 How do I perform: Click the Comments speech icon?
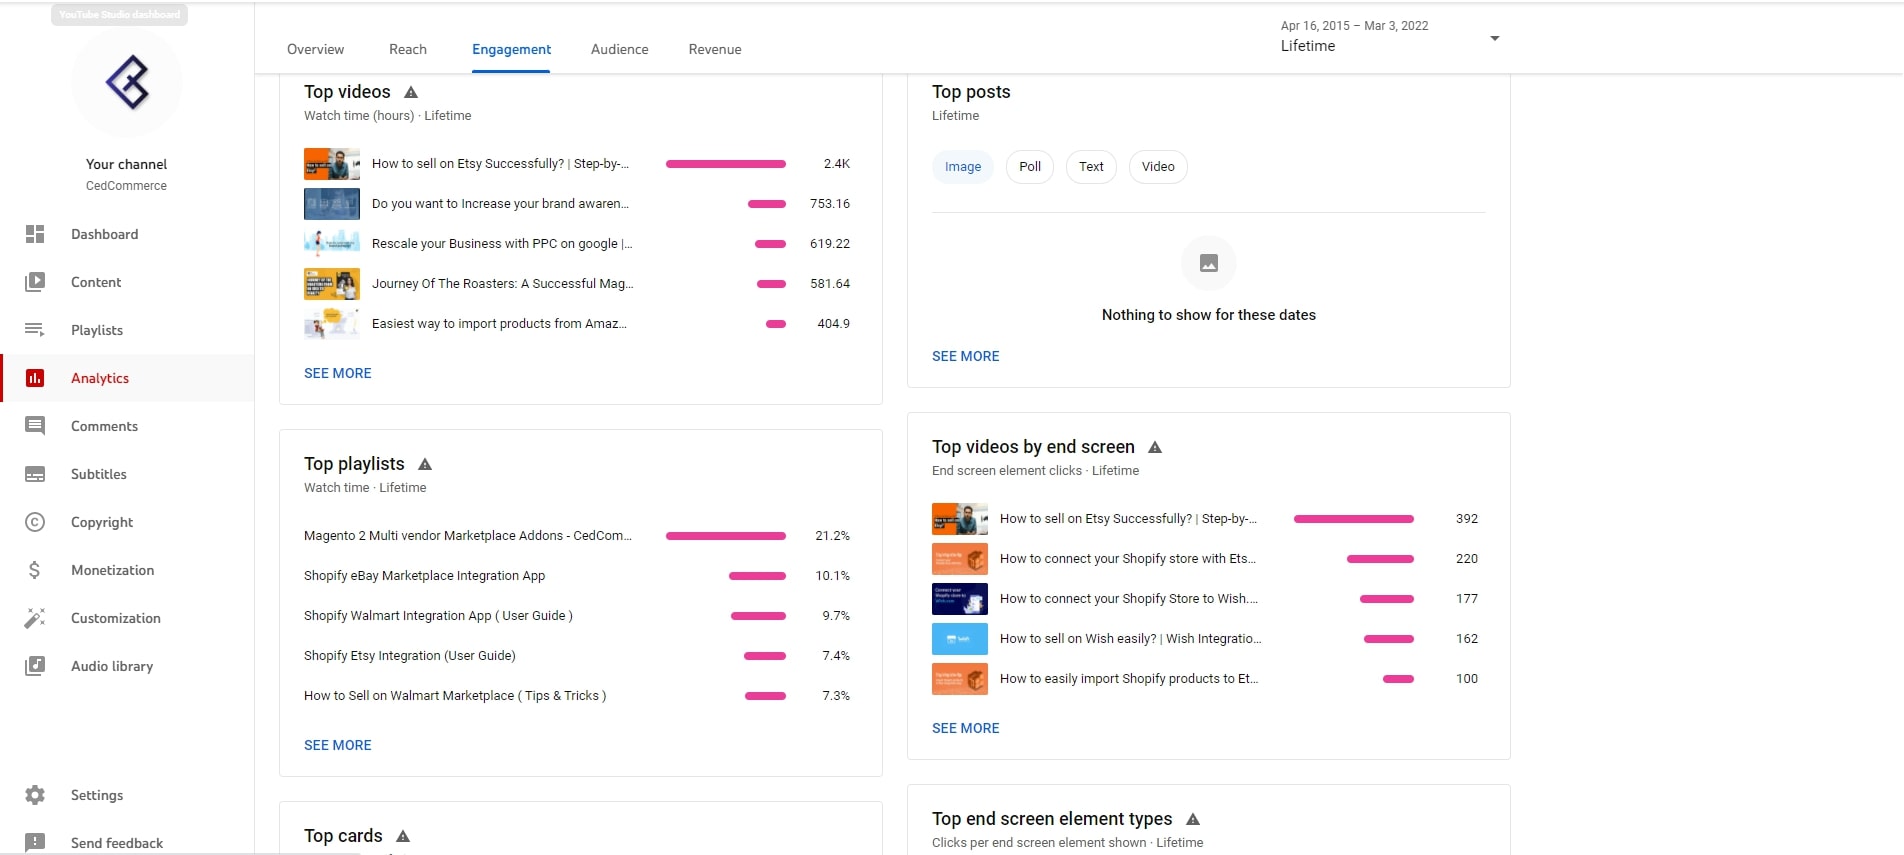point(35,426)
